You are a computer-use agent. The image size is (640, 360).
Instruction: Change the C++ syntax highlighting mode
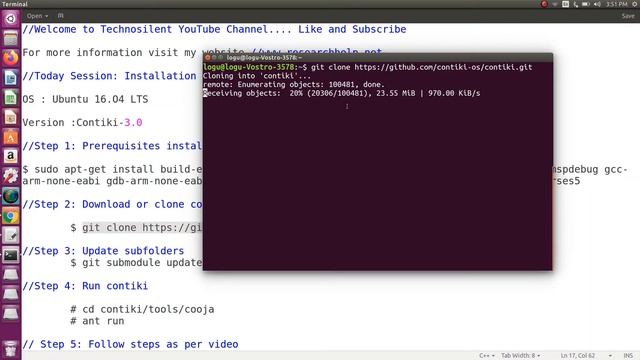(487, 356)
